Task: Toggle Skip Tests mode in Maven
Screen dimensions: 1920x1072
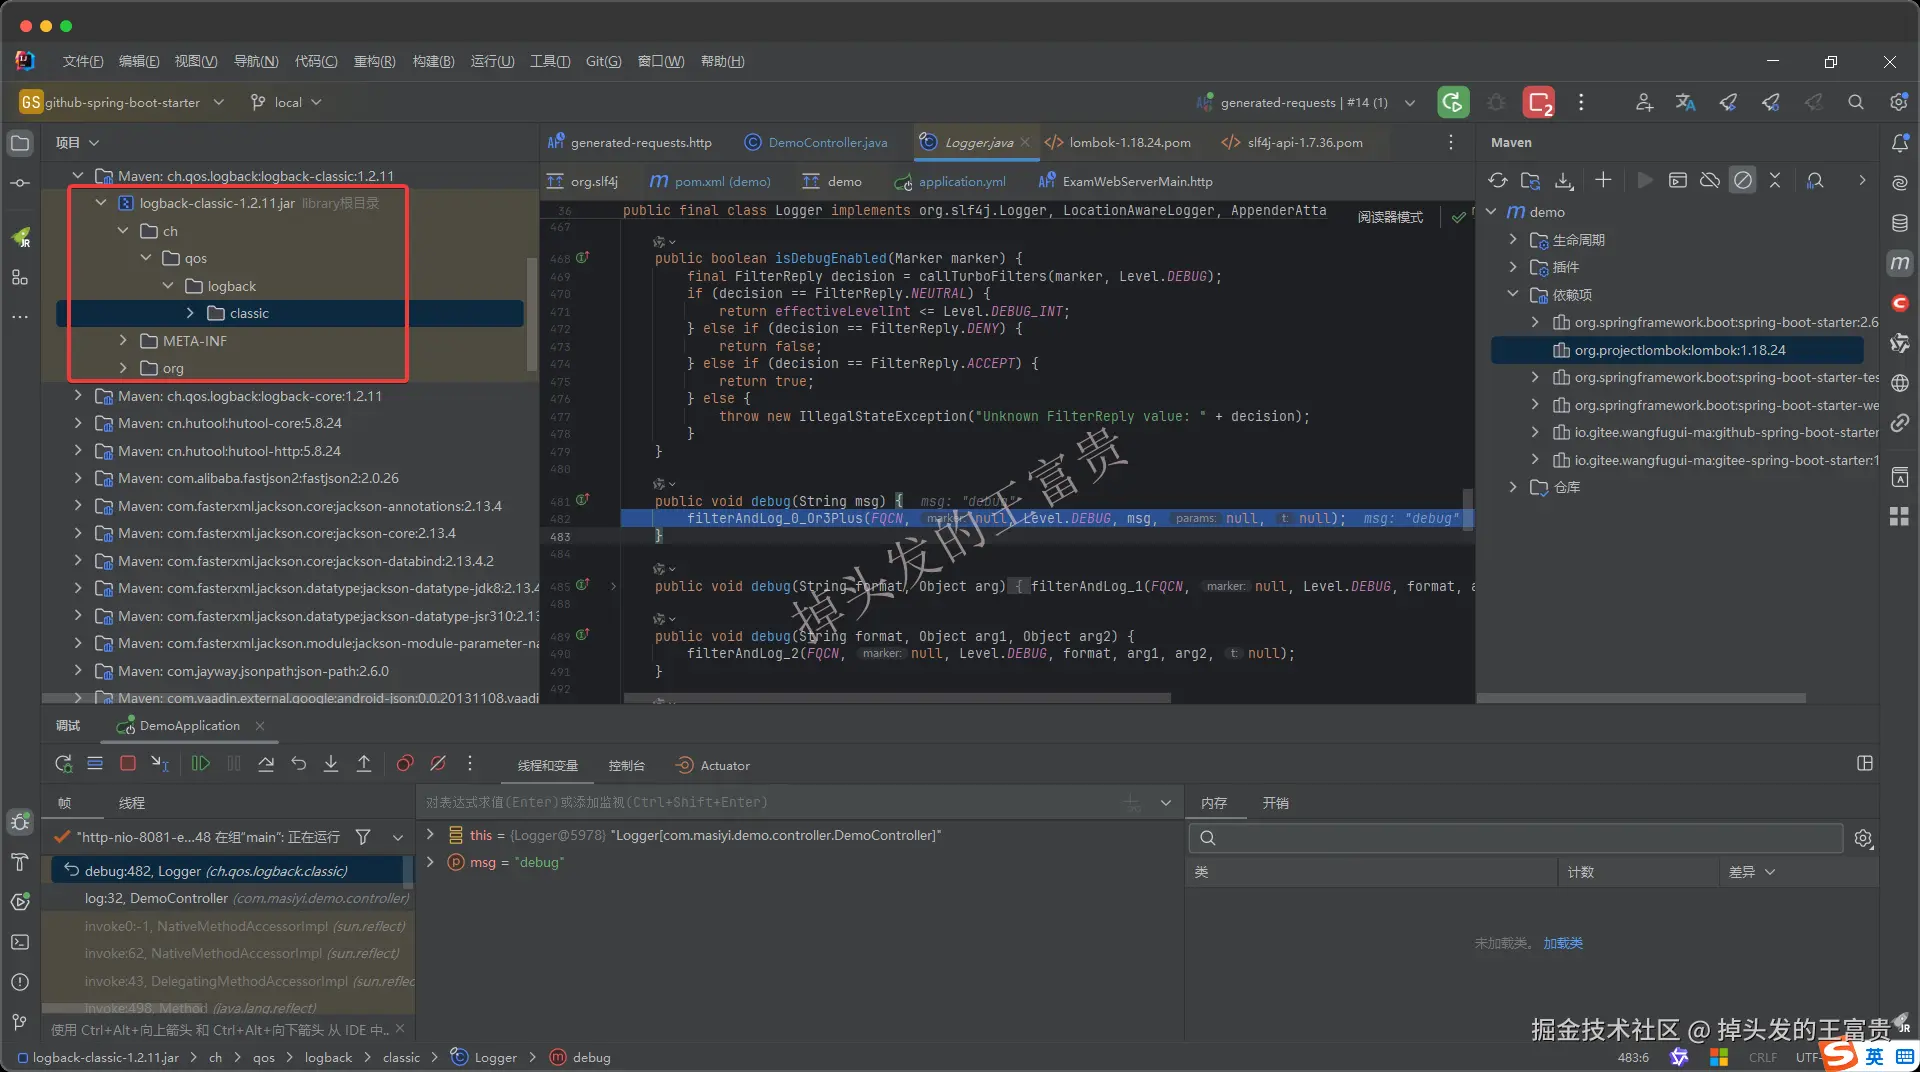Action: pos(1743,181)
